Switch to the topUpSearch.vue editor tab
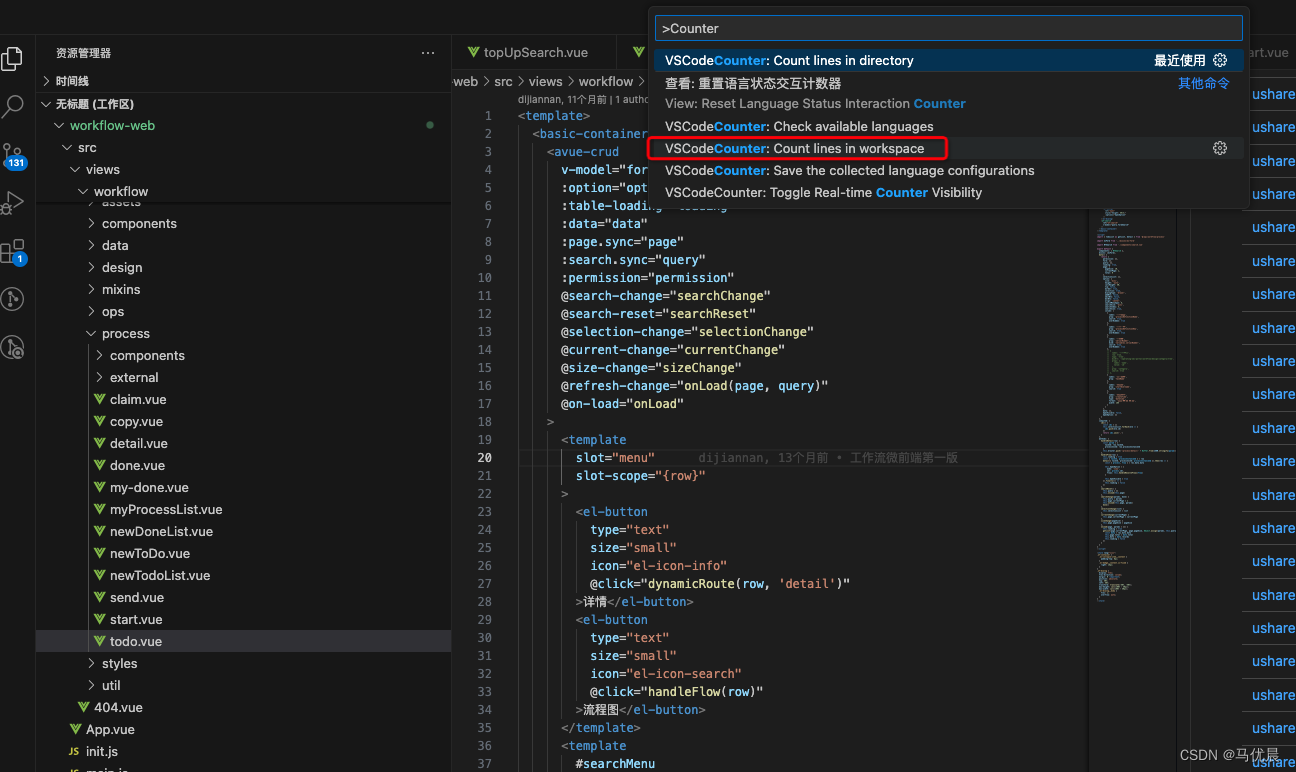1296x772 pixels. pos(535,51)
